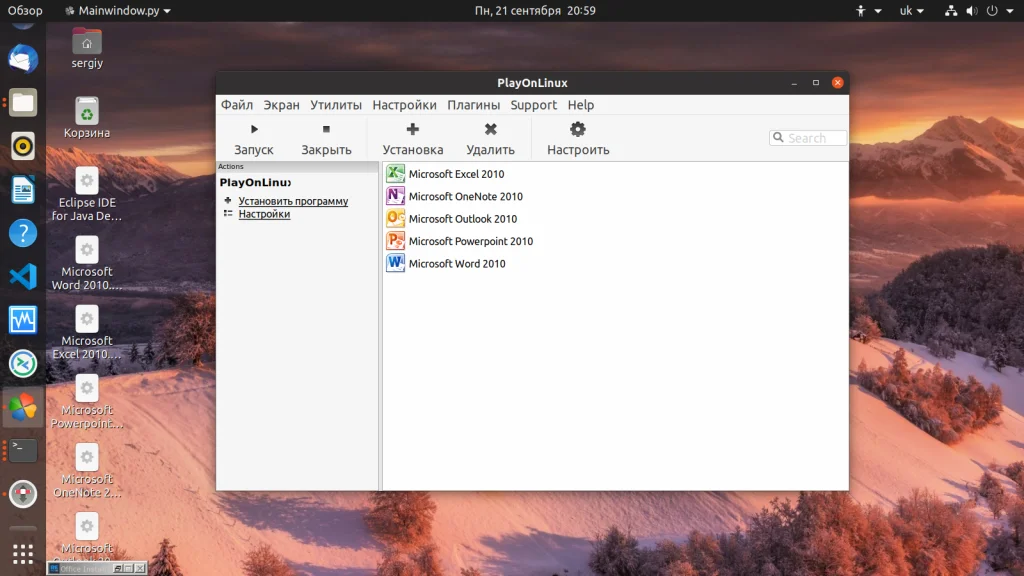The image size is (1024, 576).
Task: Open Help from the dock
Action: (23, 233)
